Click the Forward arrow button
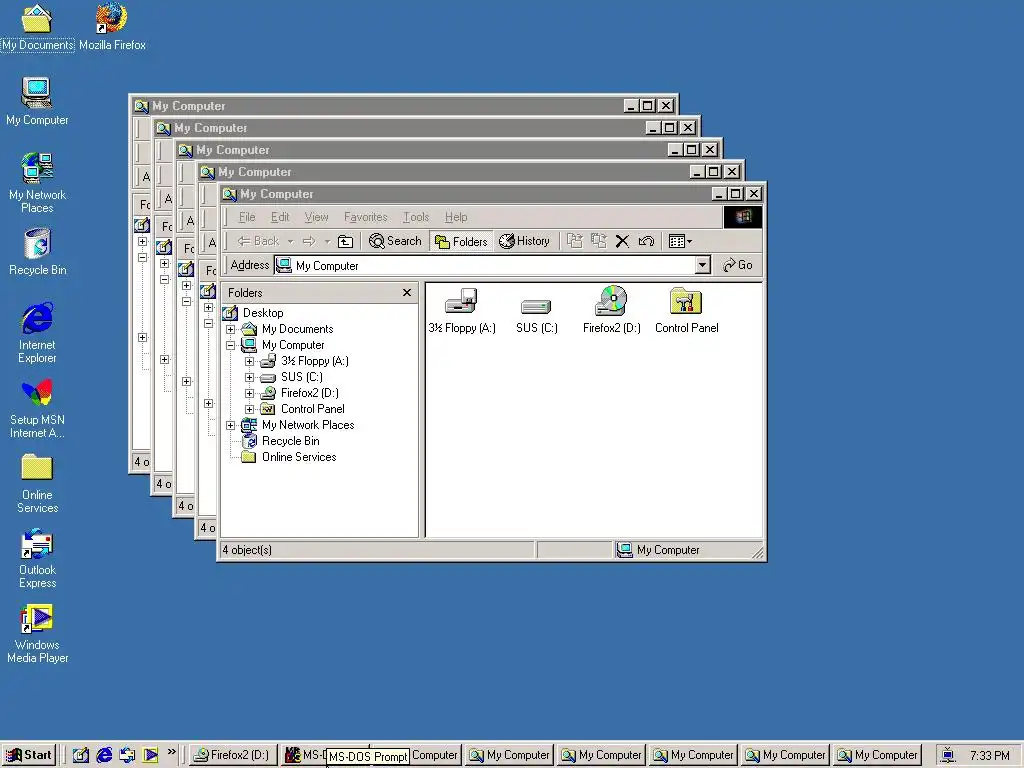The image size is (1024, 768). pos(310,242)
